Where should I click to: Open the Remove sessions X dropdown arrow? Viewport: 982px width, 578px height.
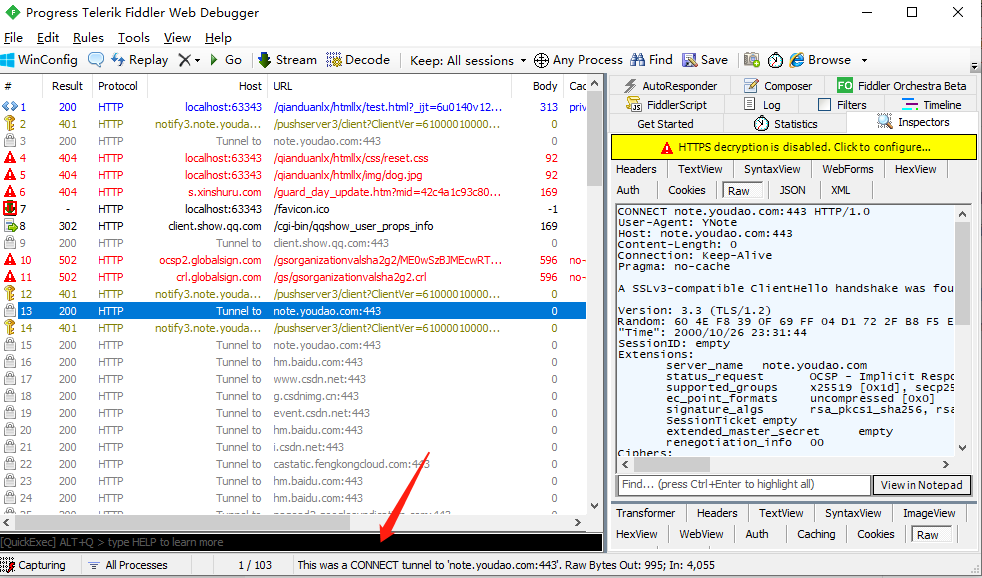coord(197,60)
